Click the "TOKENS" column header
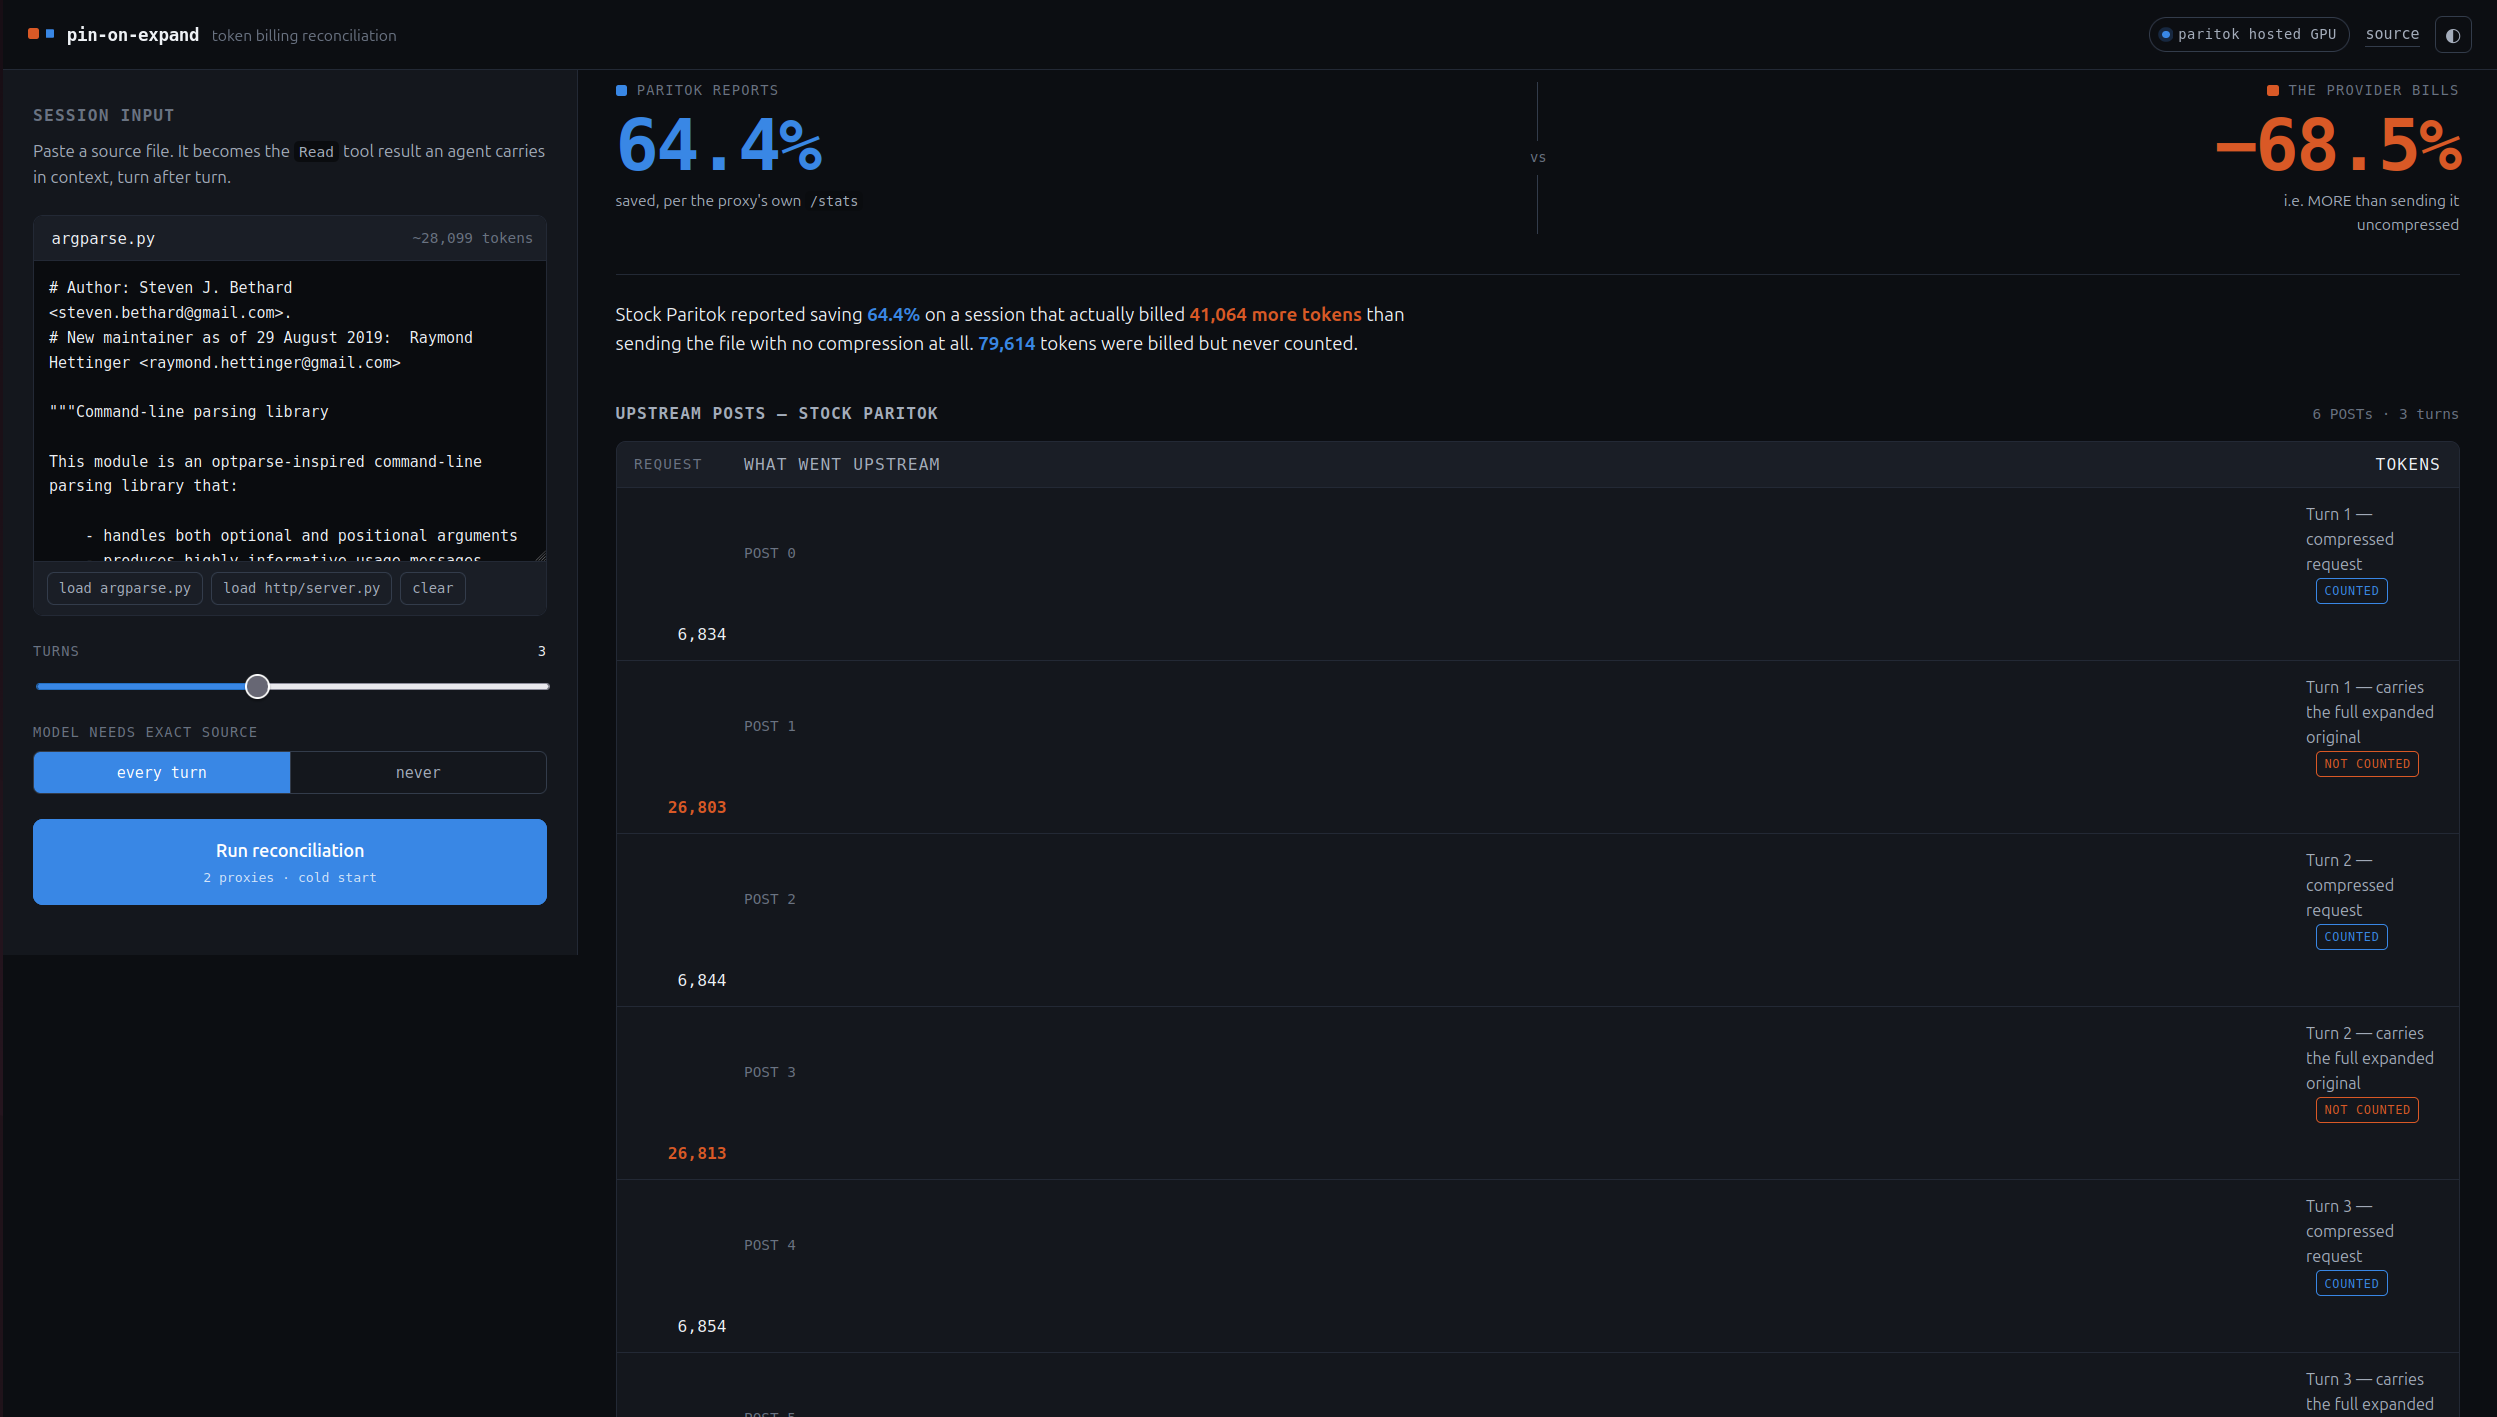 (x=2407, y=465)
